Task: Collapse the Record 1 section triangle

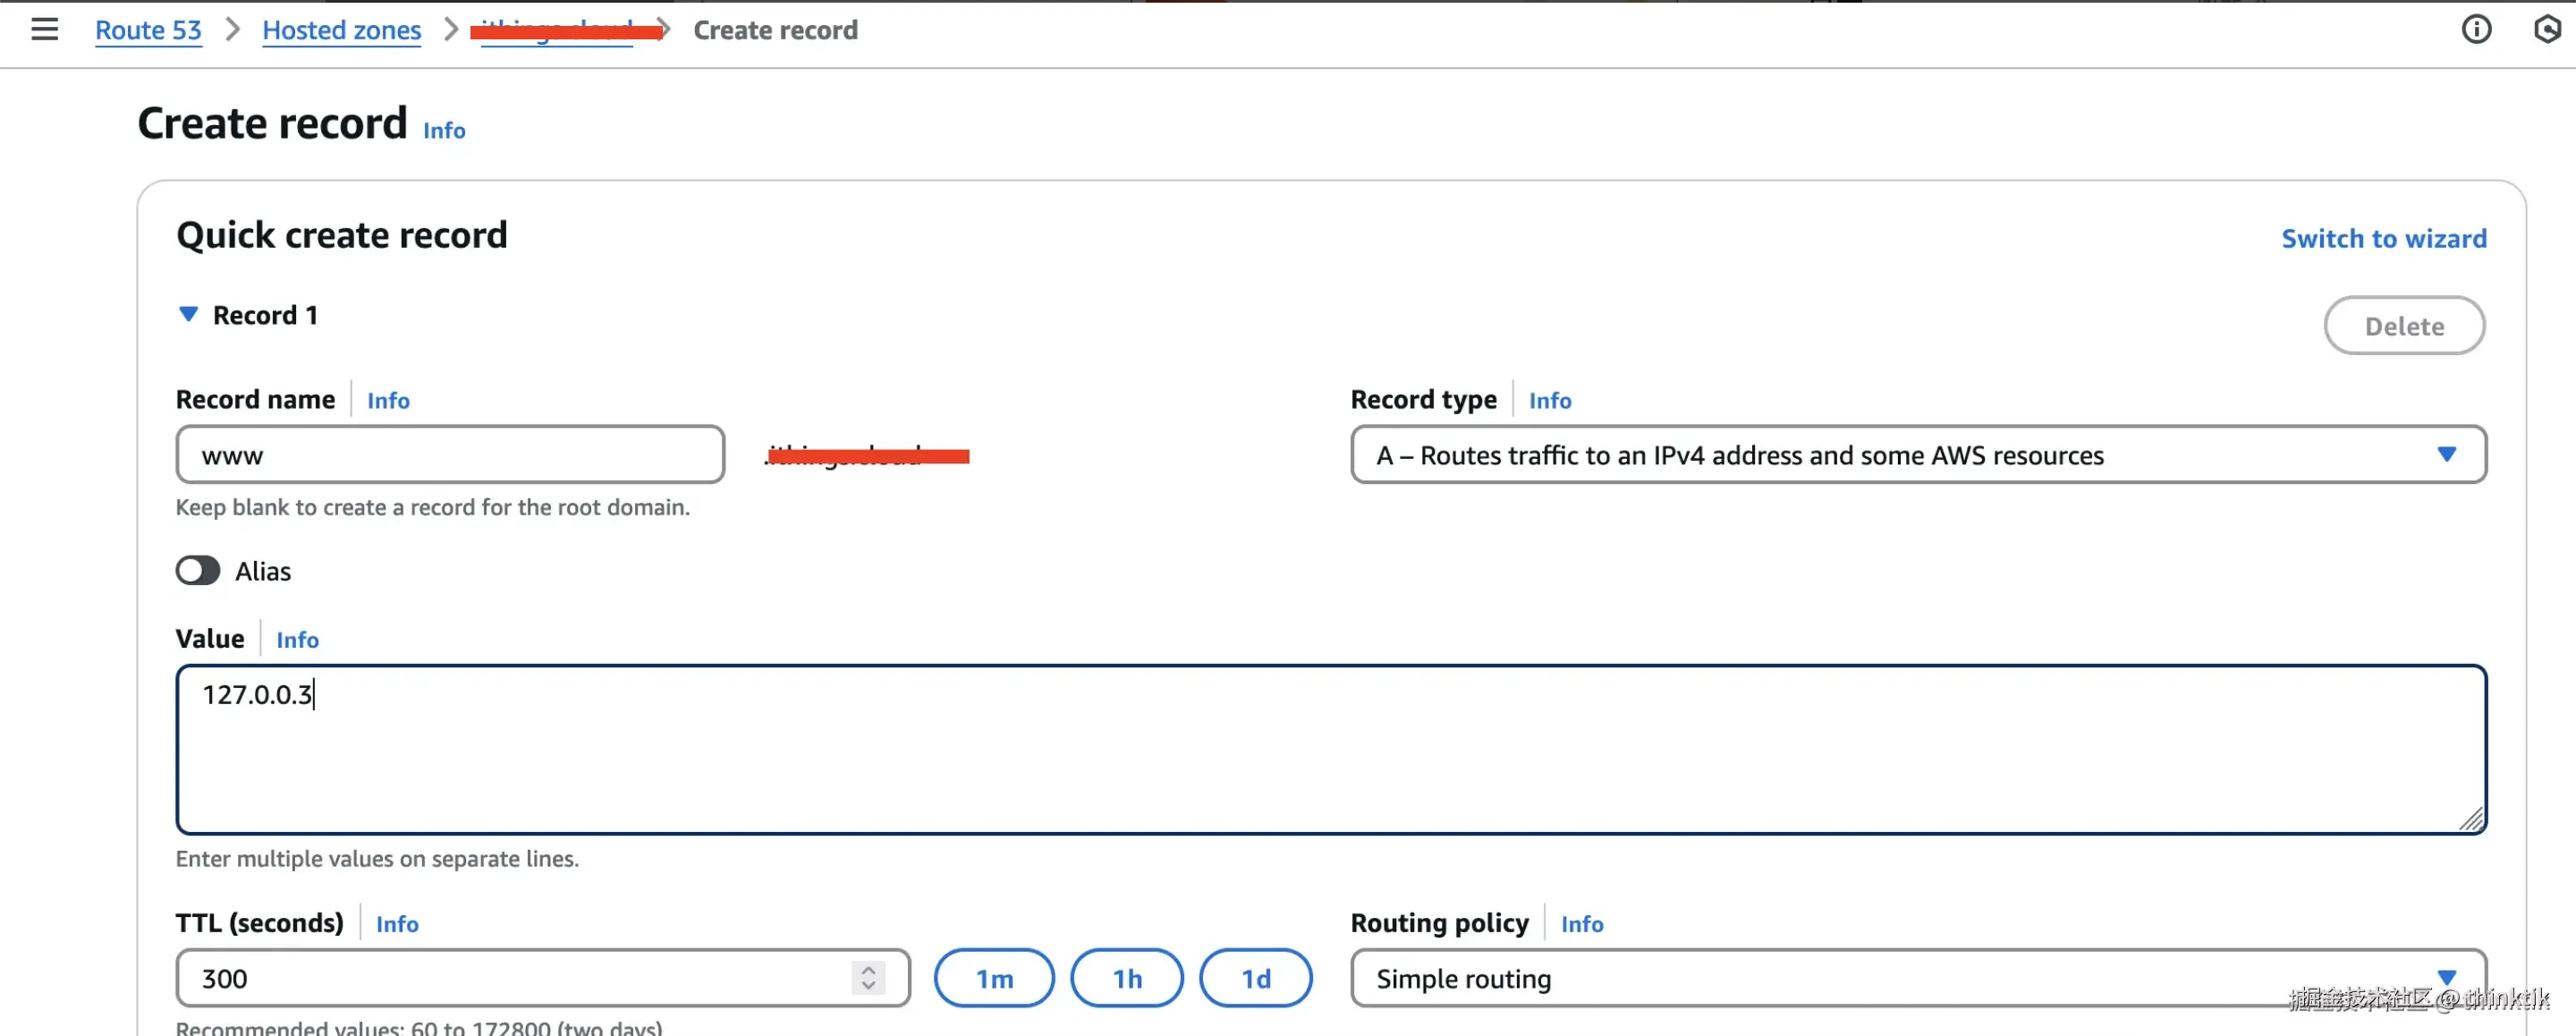Action: point(188,315)
